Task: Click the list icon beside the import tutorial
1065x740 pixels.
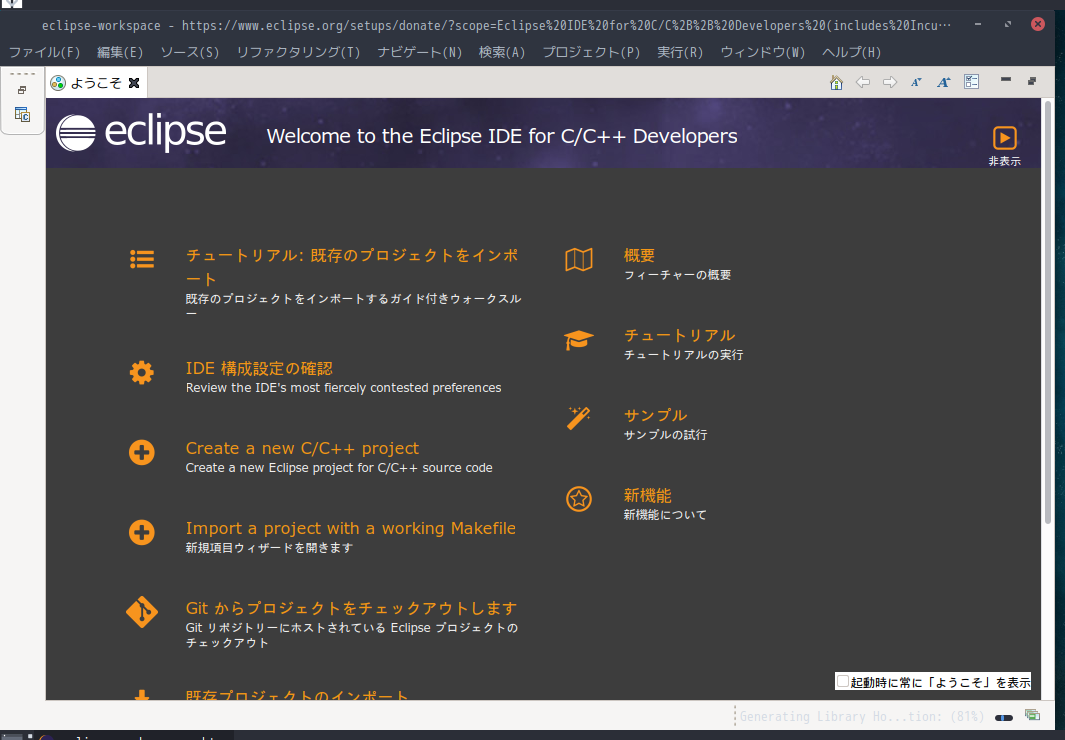Action: coord(142,259)
